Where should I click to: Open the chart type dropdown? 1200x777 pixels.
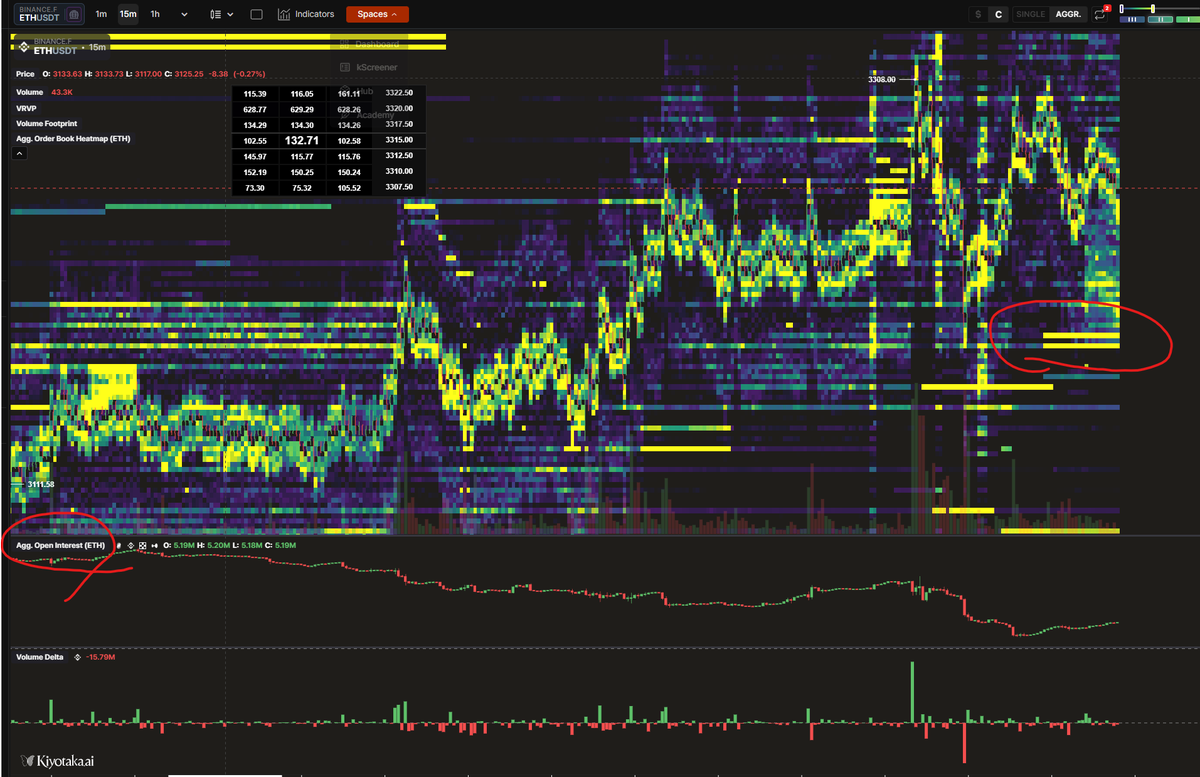[222, 14]
